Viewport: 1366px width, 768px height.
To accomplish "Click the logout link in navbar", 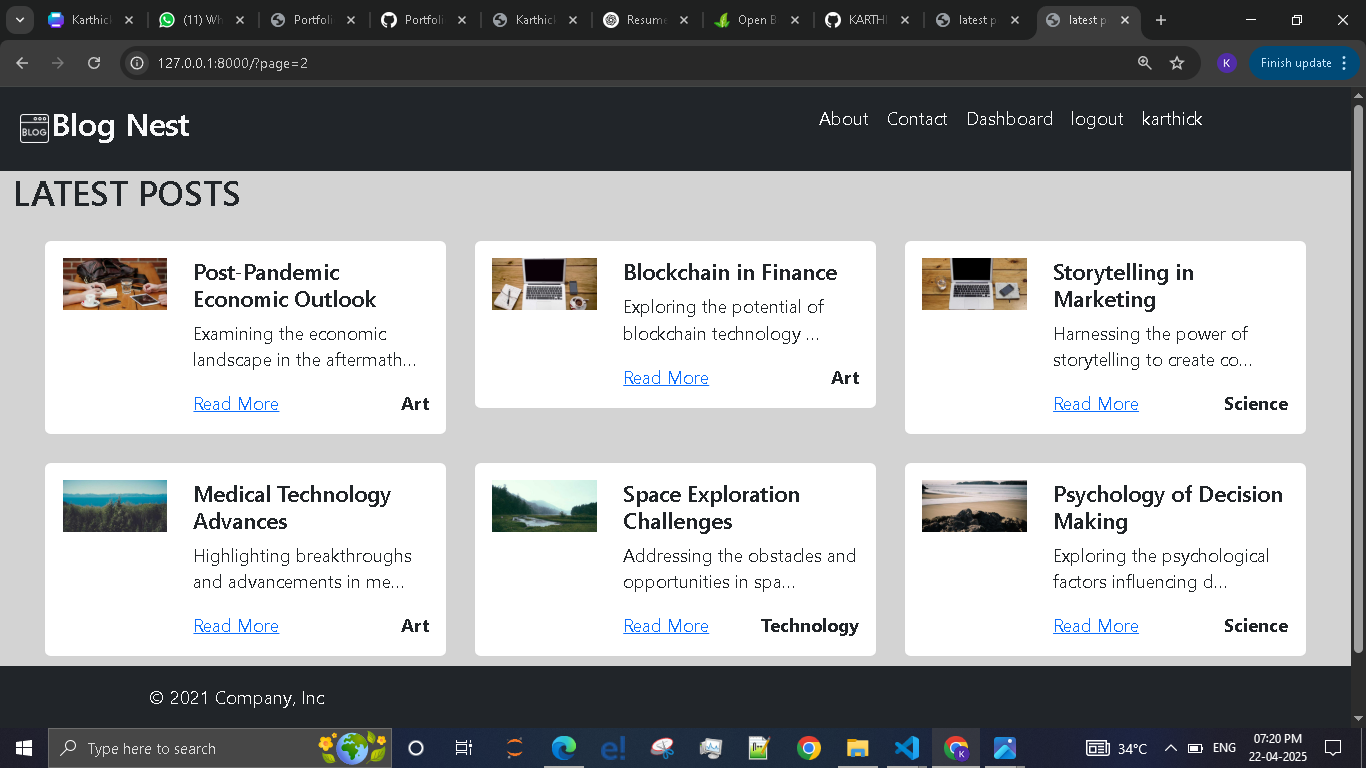I will coord(1096,119).
